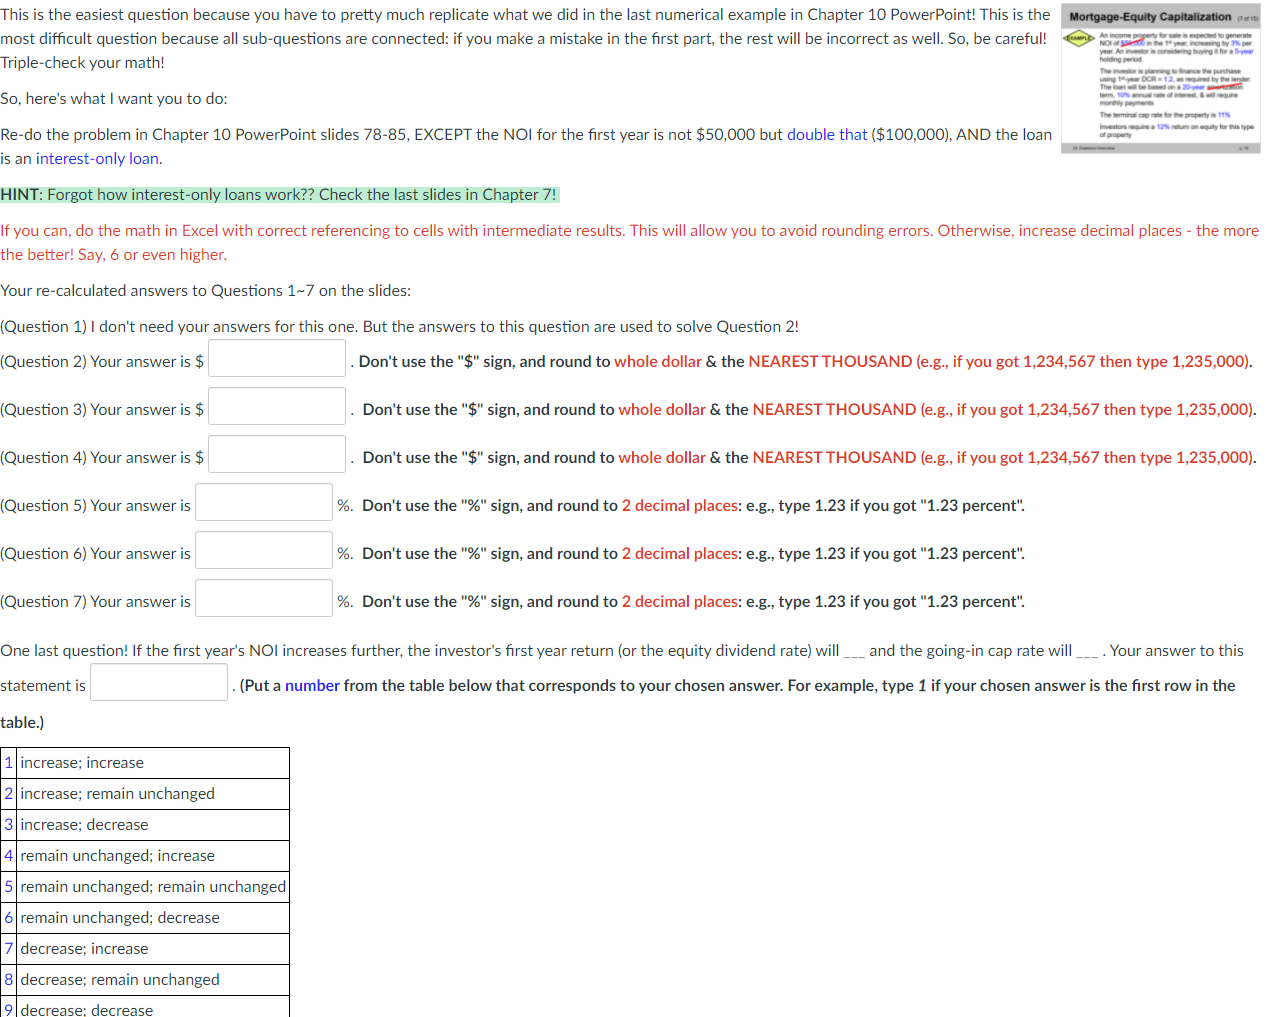Click the Question 2 answer field
This screenshot has width=1273, height=1017.
coord(276,357)
